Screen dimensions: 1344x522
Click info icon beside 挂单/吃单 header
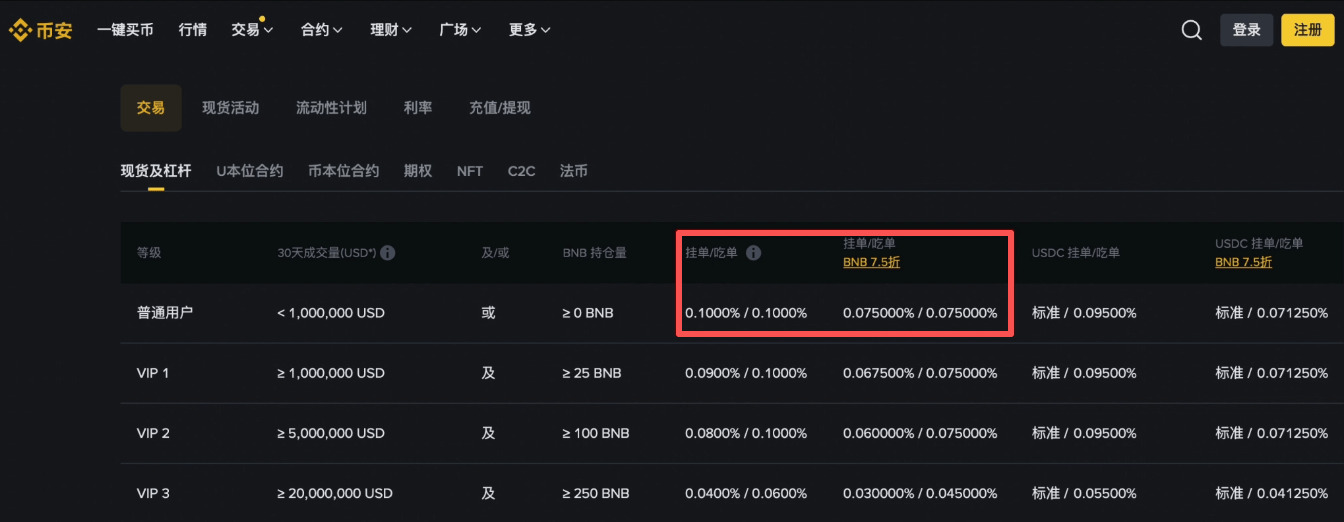(754, 253)
